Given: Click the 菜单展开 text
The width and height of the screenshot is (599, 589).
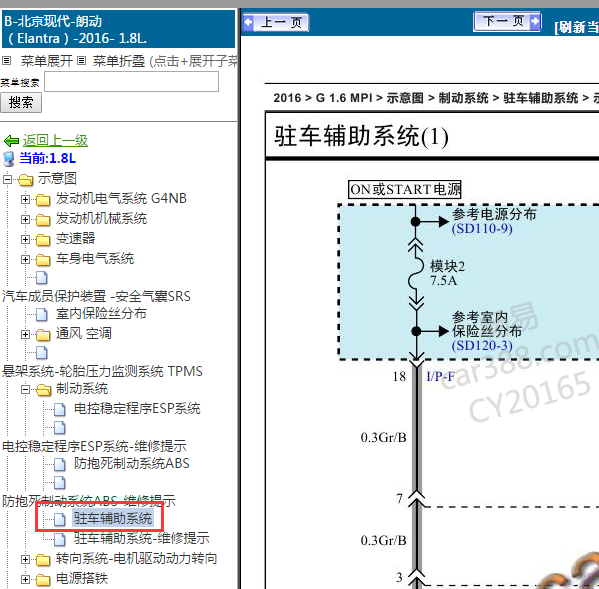Looking at the screenshot, I should click(47, 61).
